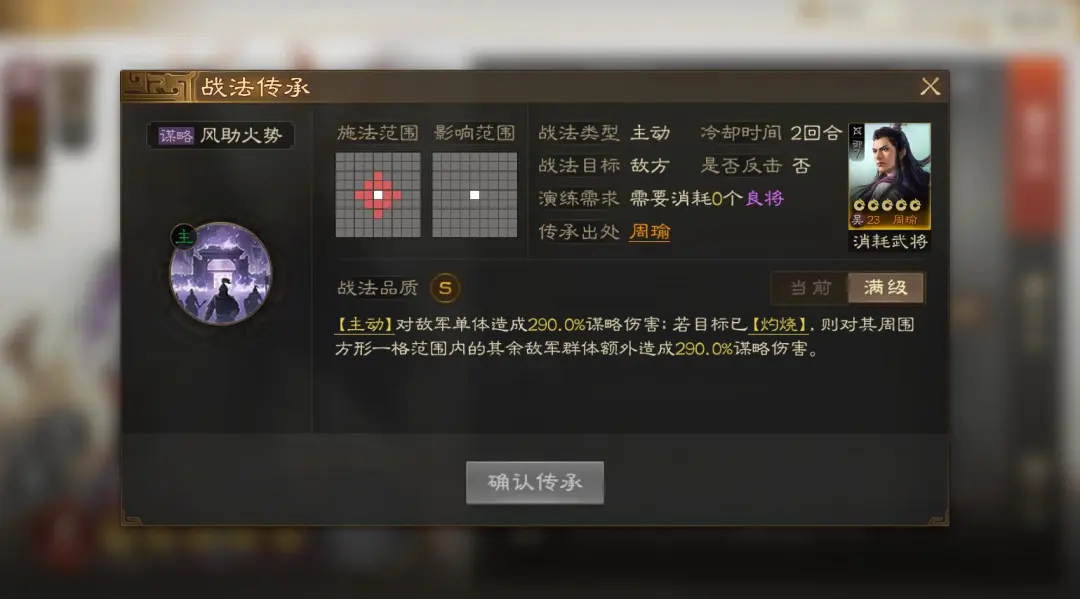Click the white center cell of cast range
This screenshot has height=599, width=1080.
[x=377, y=195]
